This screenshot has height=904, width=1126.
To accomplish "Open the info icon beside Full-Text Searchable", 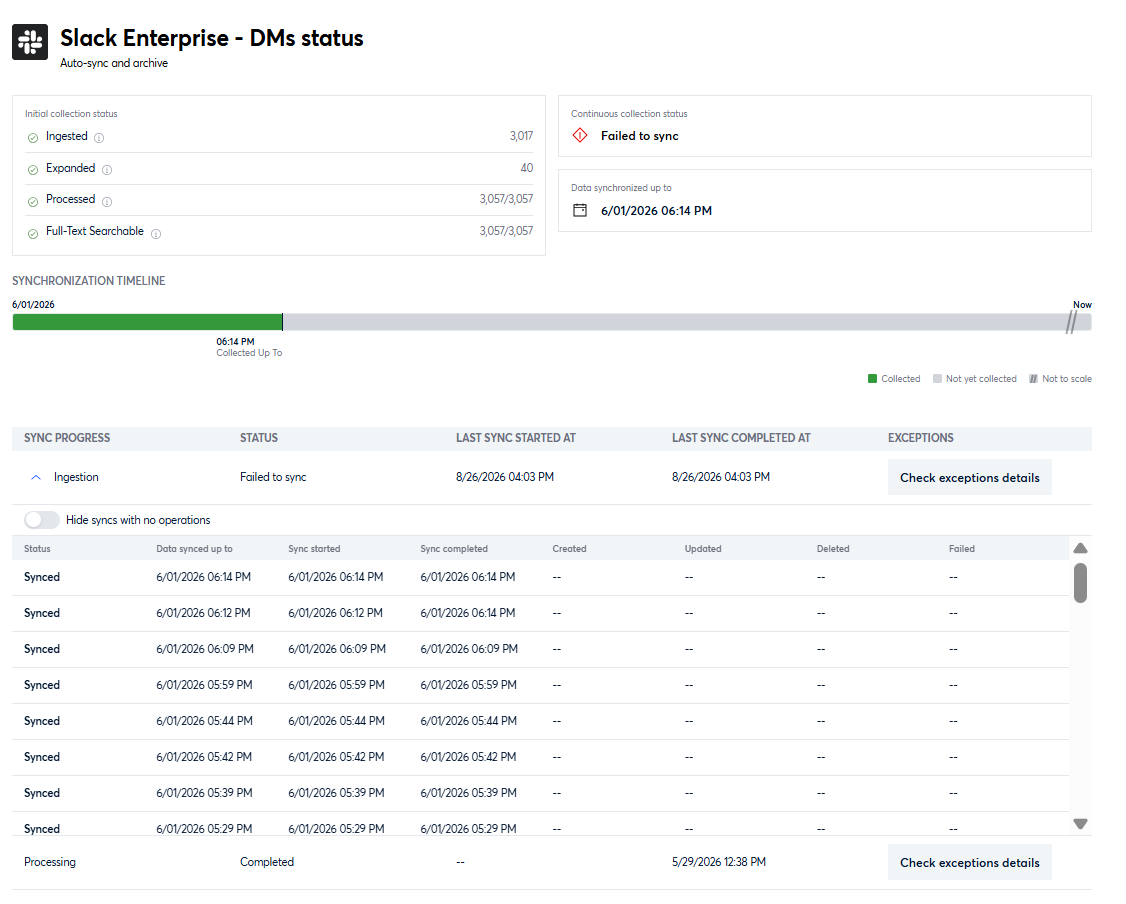I will coord(156,233).
